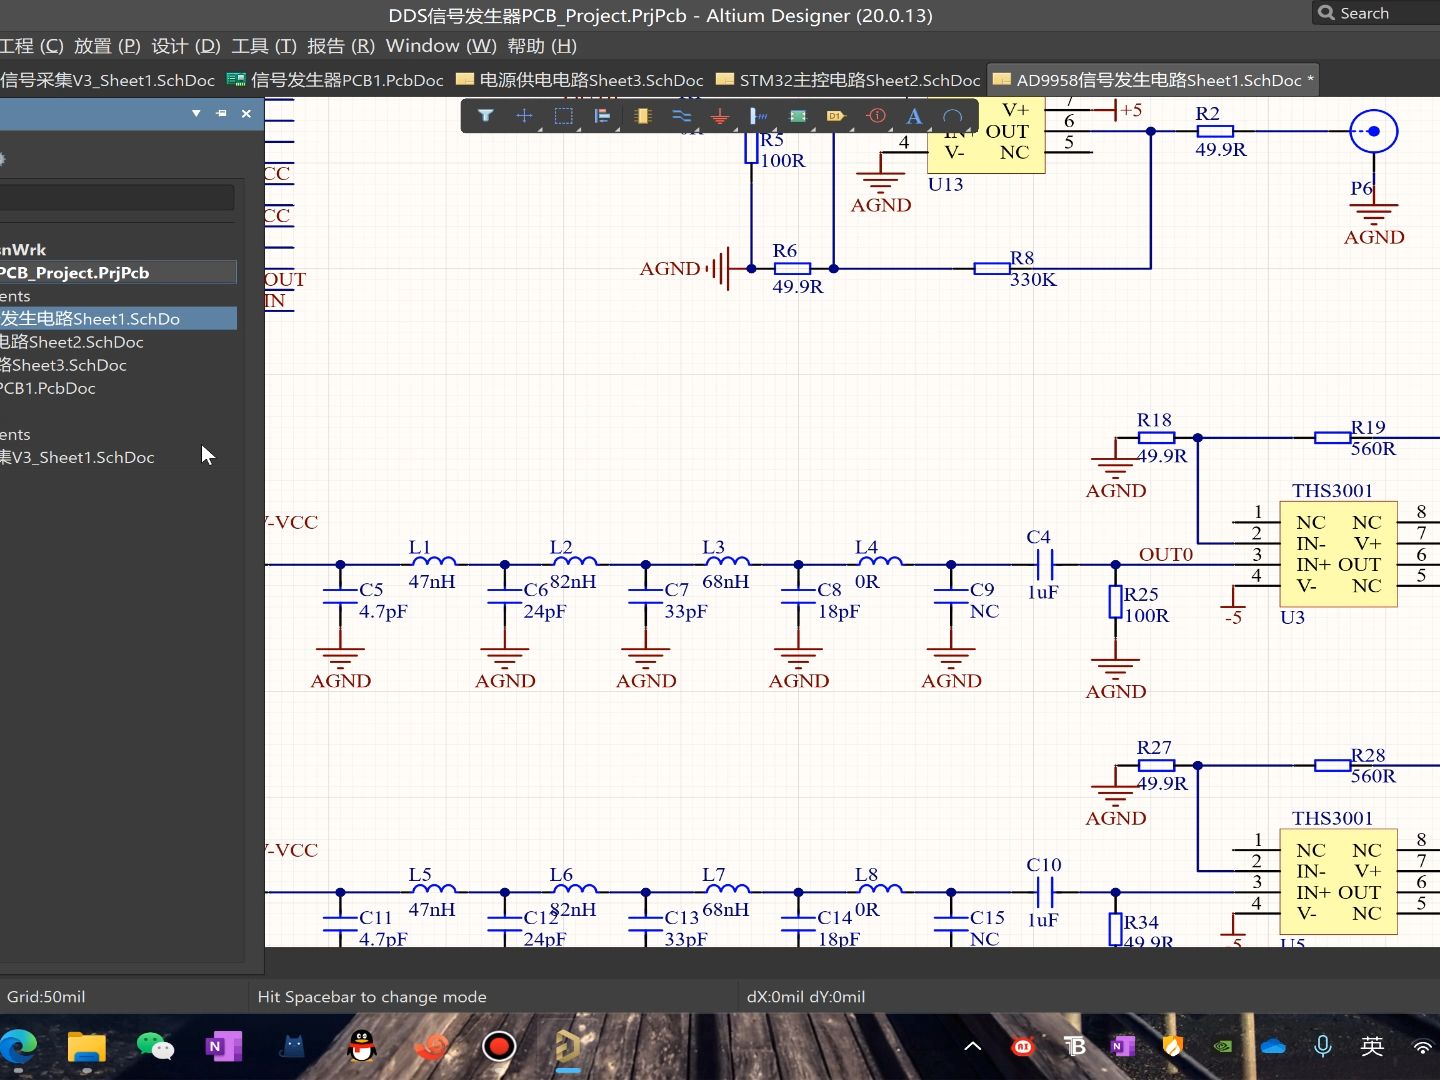The width and height of the screenshot is (1440, 1080).
Task: Switch to STM32主控电路Sheet2.SchDoc tab
Action: click(848, 80)
